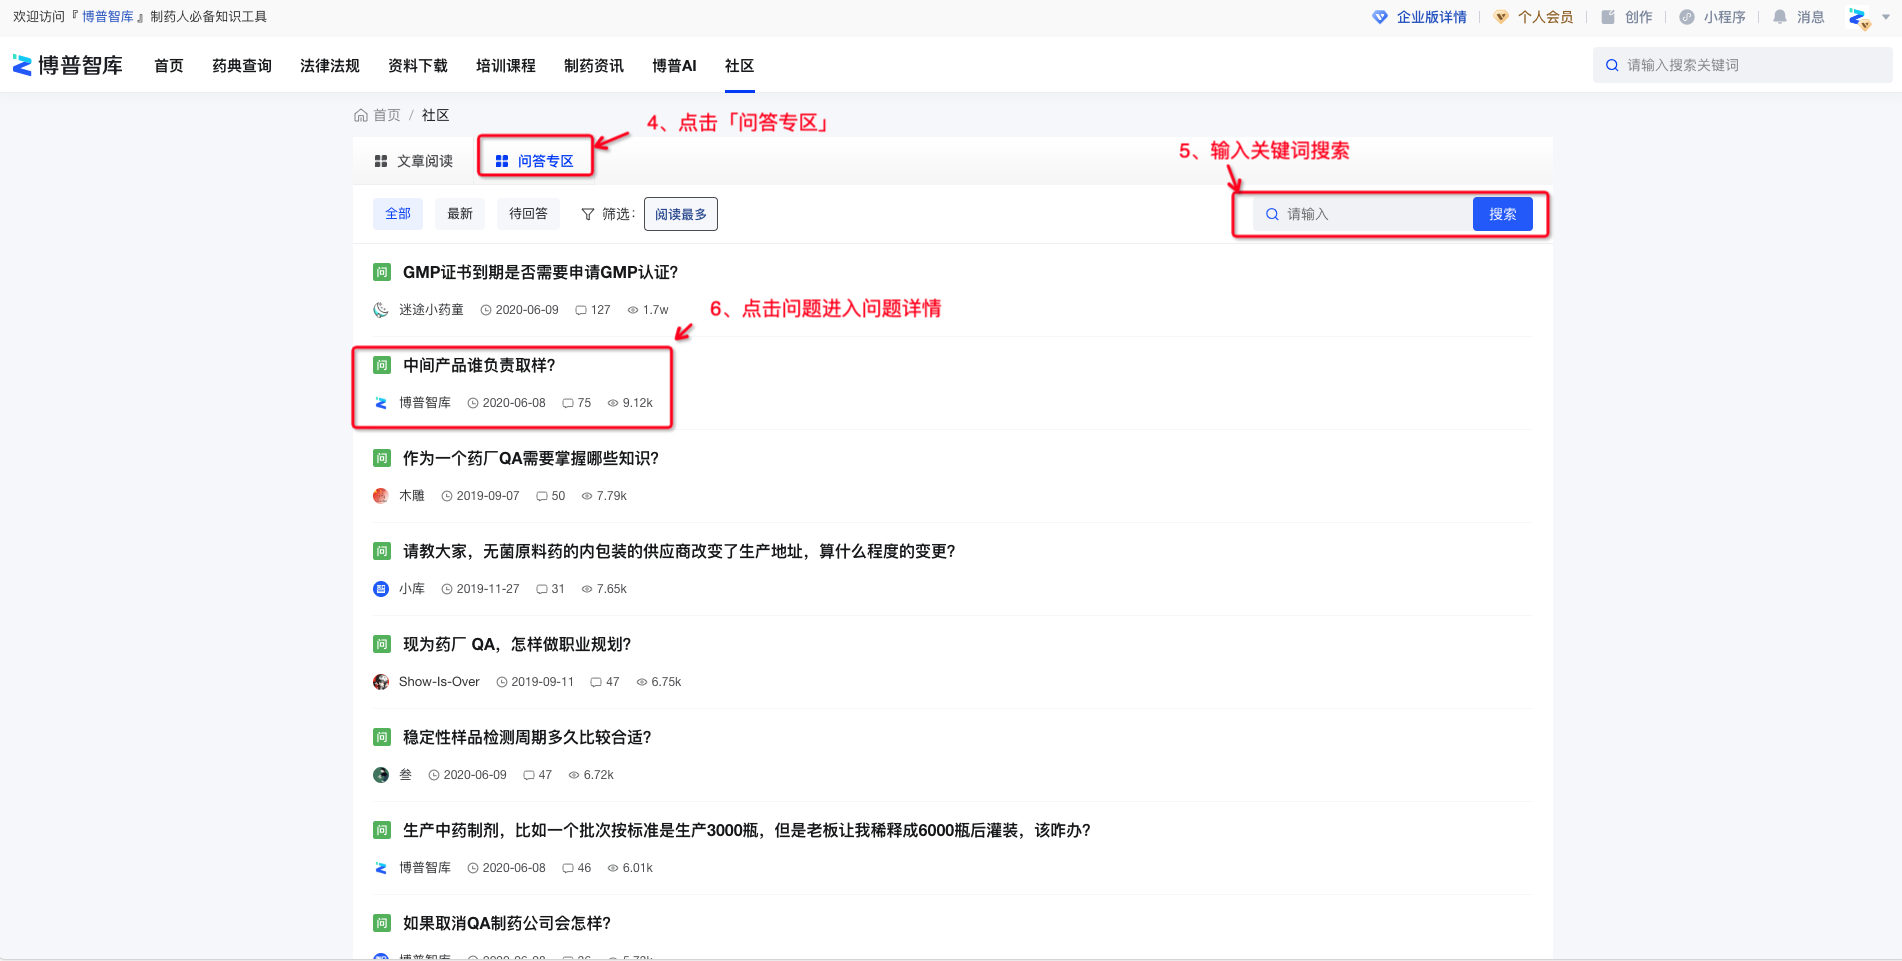The height and width of the screenshot is (961, 1902).
Task: Click the eye views icon showing 1.7w
Action: tap(633, 310)
